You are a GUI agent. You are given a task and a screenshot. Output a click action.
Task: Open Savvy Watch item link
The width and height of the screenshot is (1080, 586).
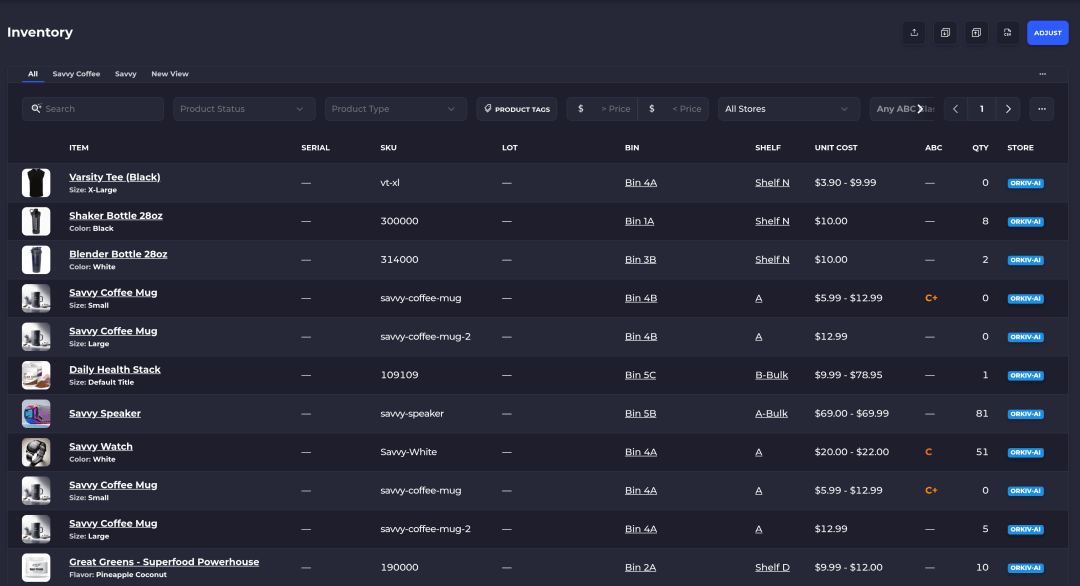point(101,446)
